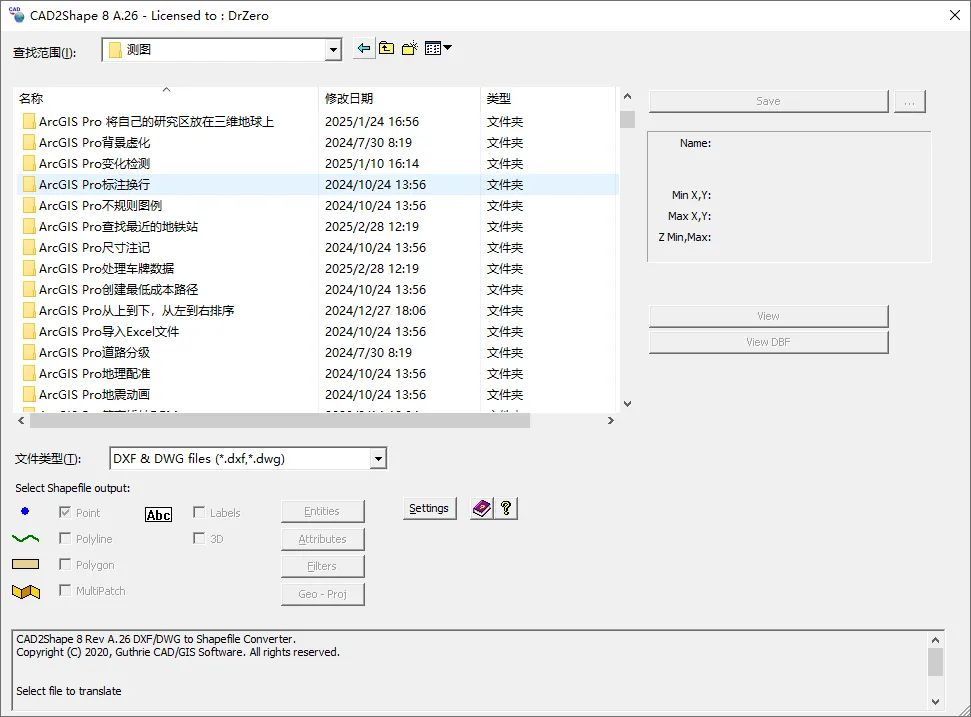Viewport: 971px width, 717px height.
Task: Sort by the 修改日期 column header
Action: click(399, 98)
